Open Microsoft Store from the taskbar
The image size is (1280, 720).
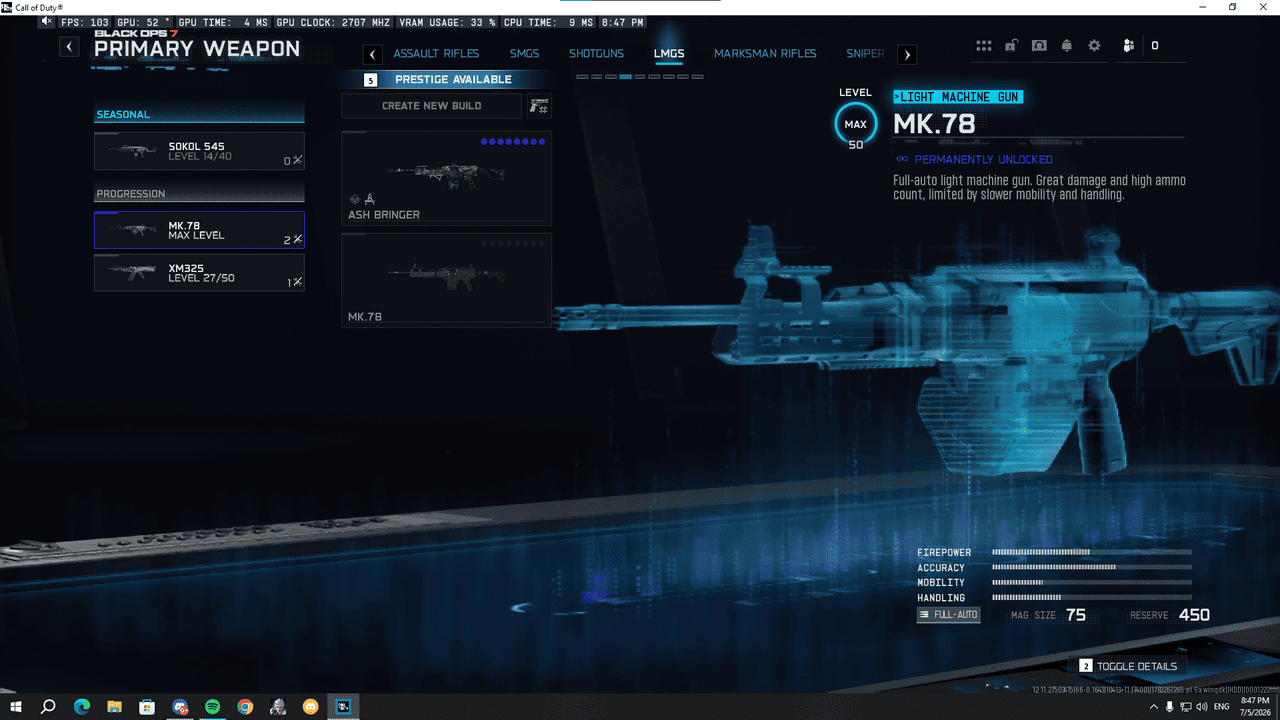click(147, 707)
